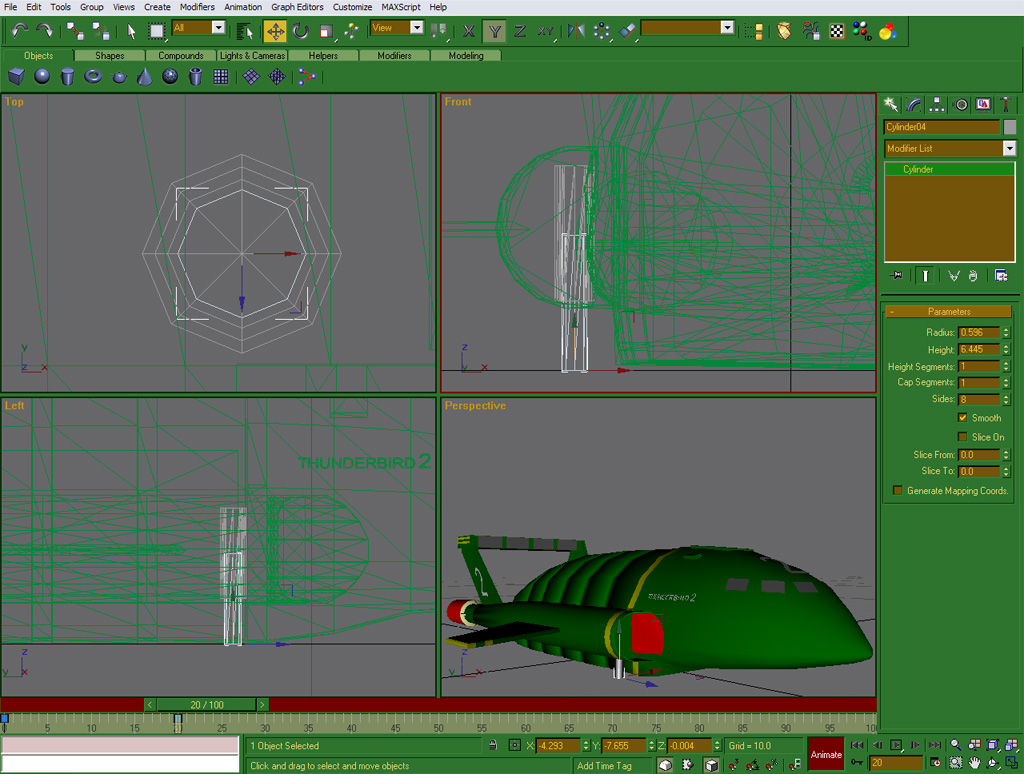Jump to the start of animation

(x=857, y=745)
